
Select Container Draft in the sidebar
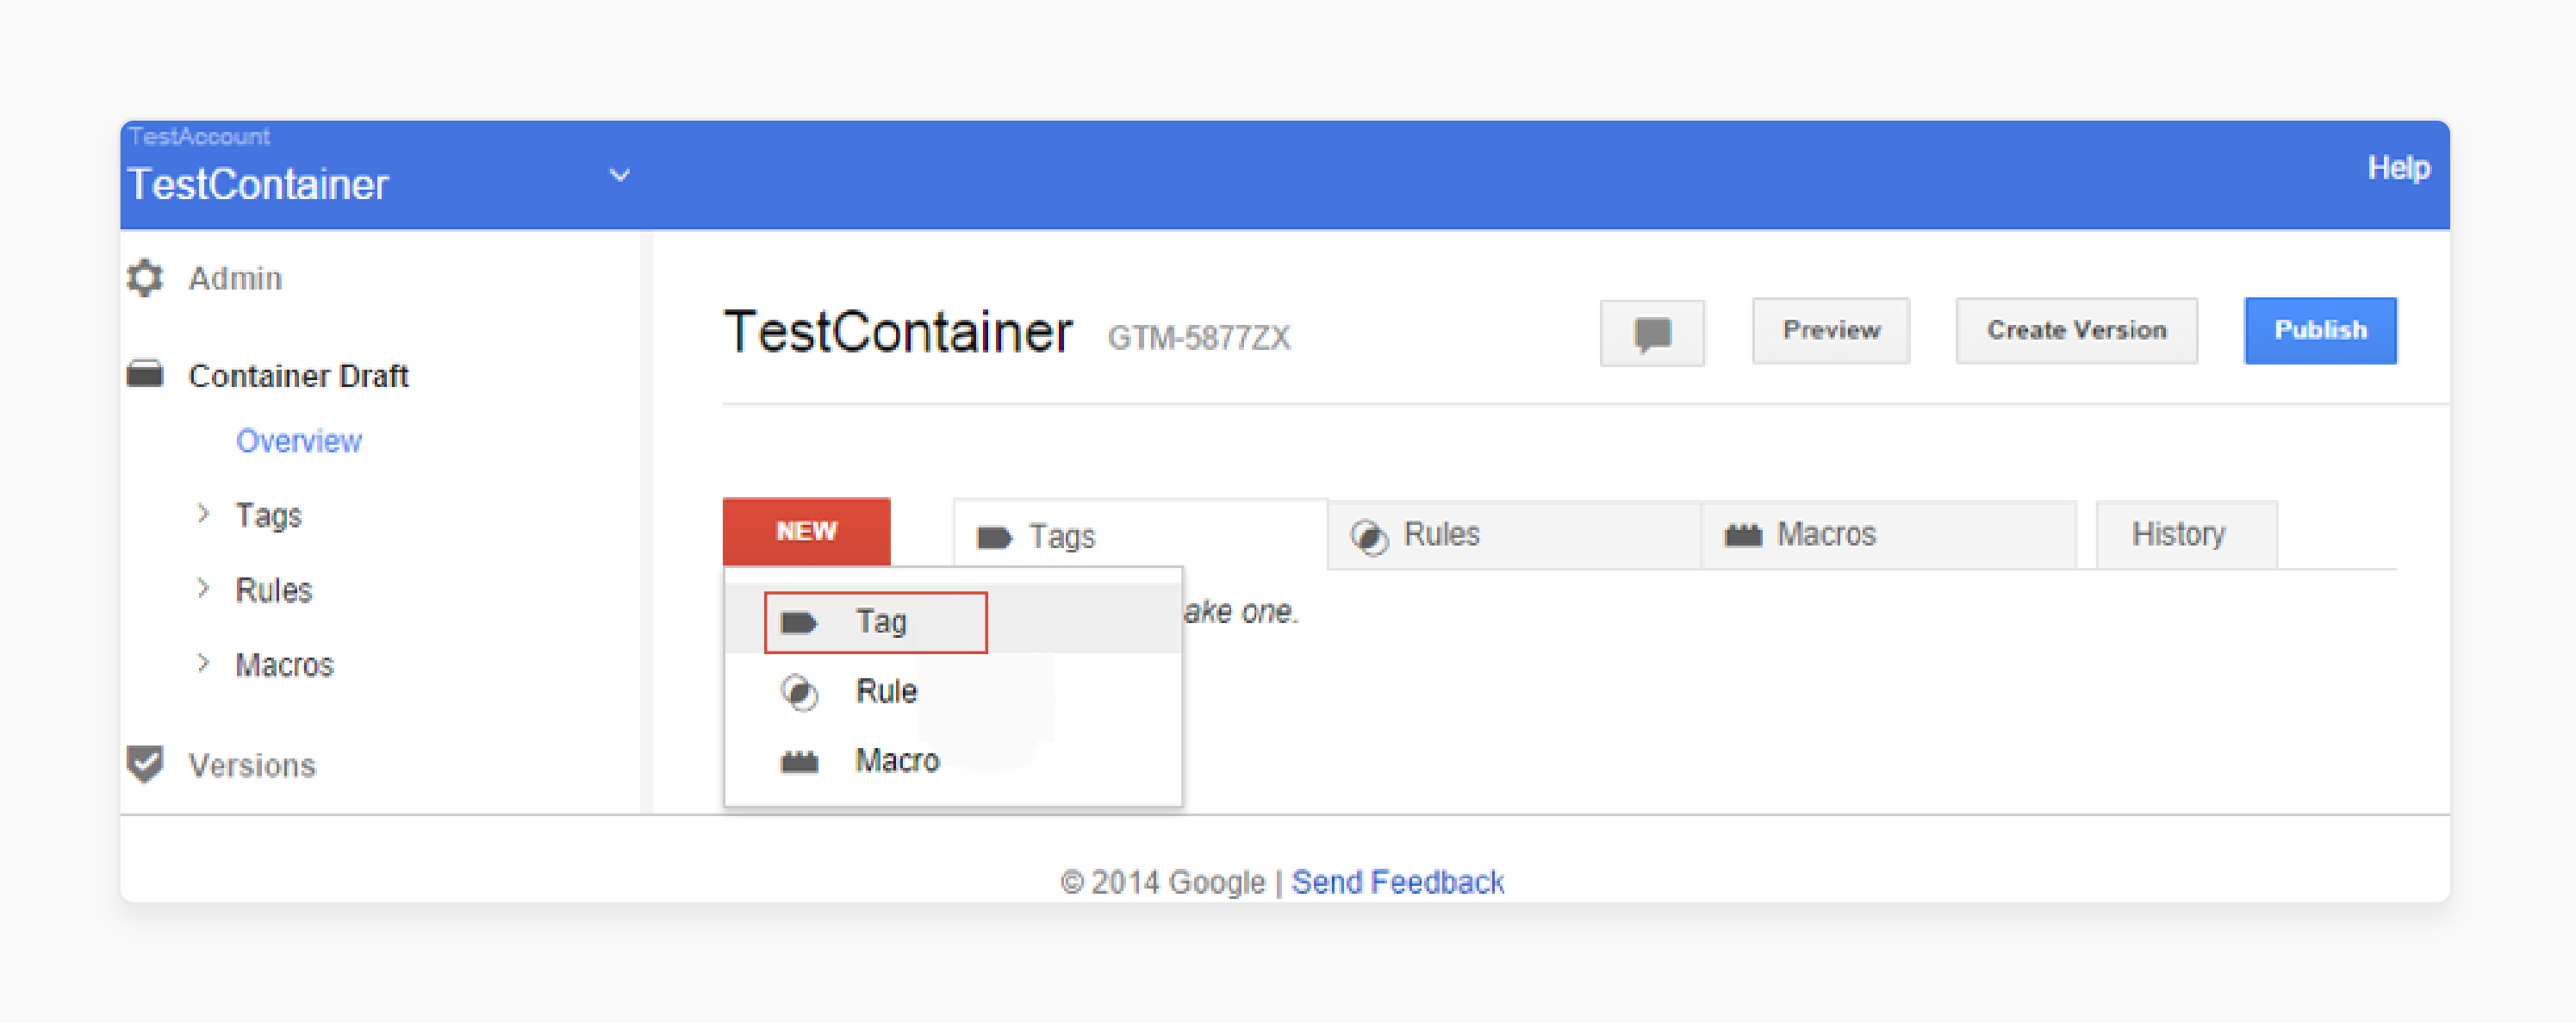tap(298, 376)
